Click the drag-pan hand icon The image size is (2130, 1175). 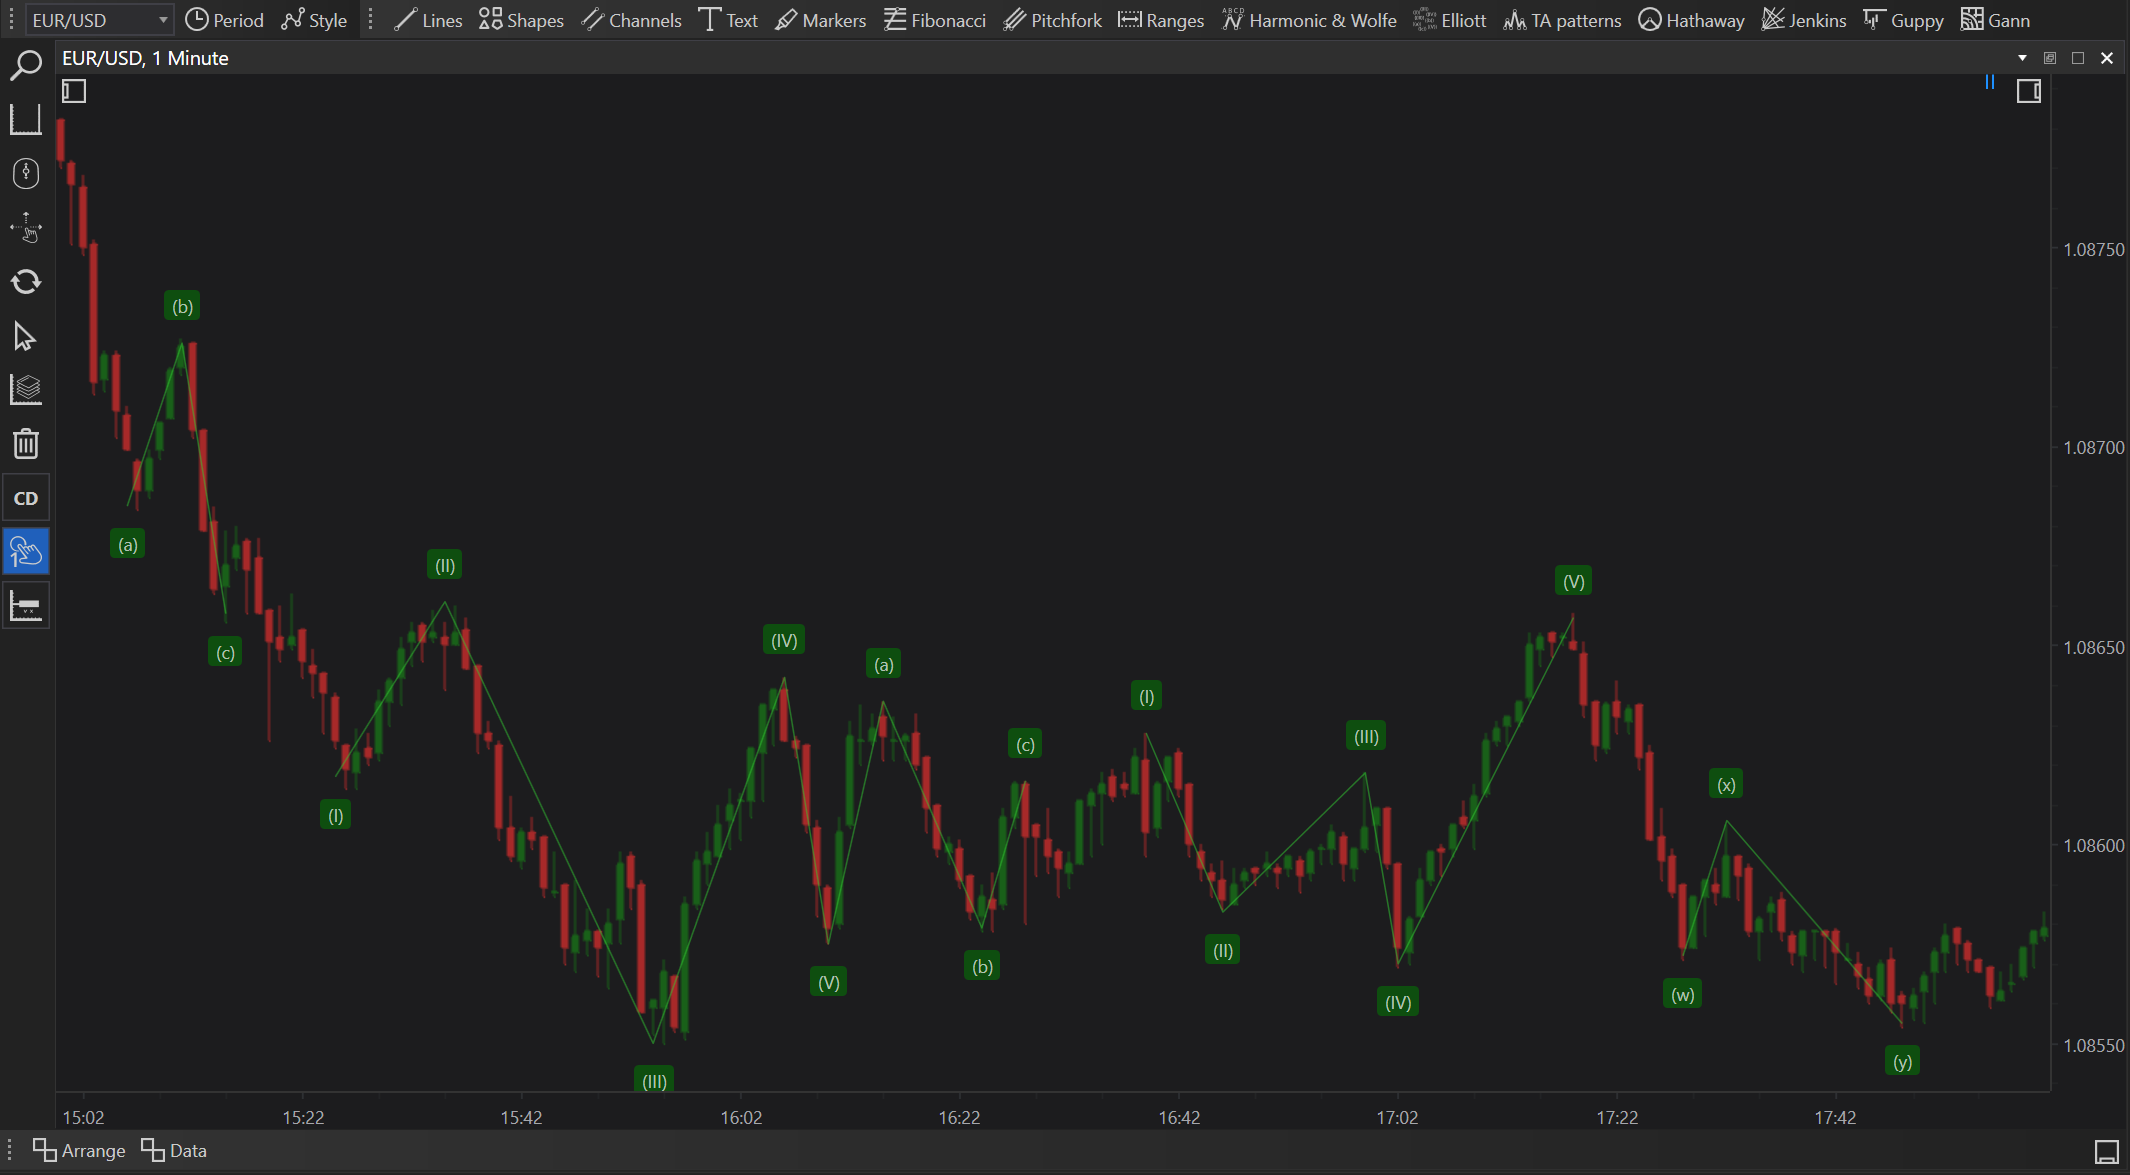click(25, 228)
